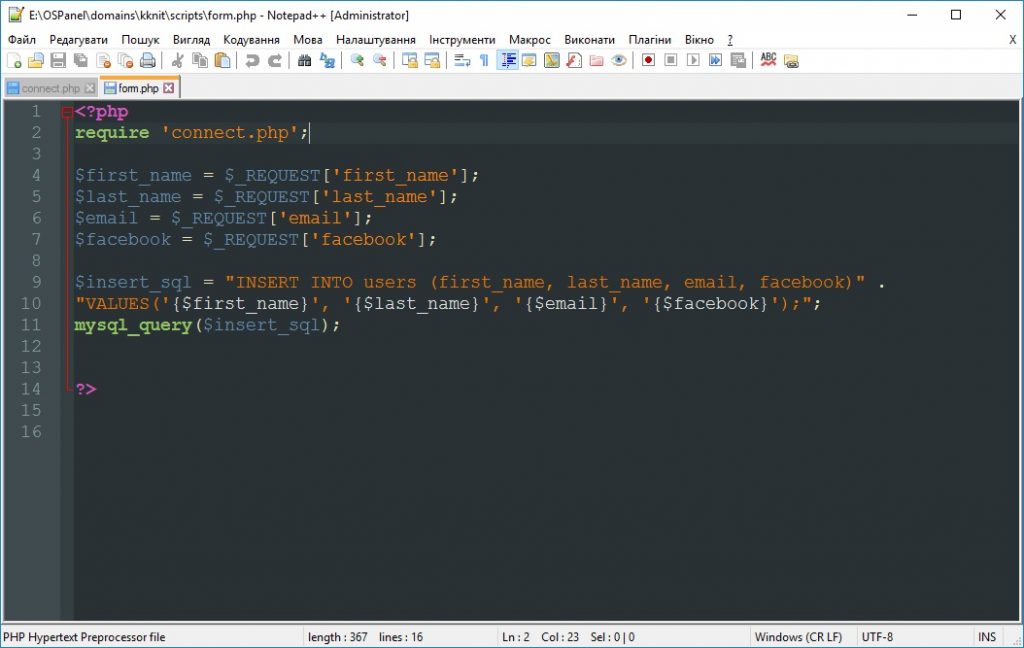Click the mysql_query function on line 11
Image resolution: width=1024 pixels, height=648 pixels.
133,325
